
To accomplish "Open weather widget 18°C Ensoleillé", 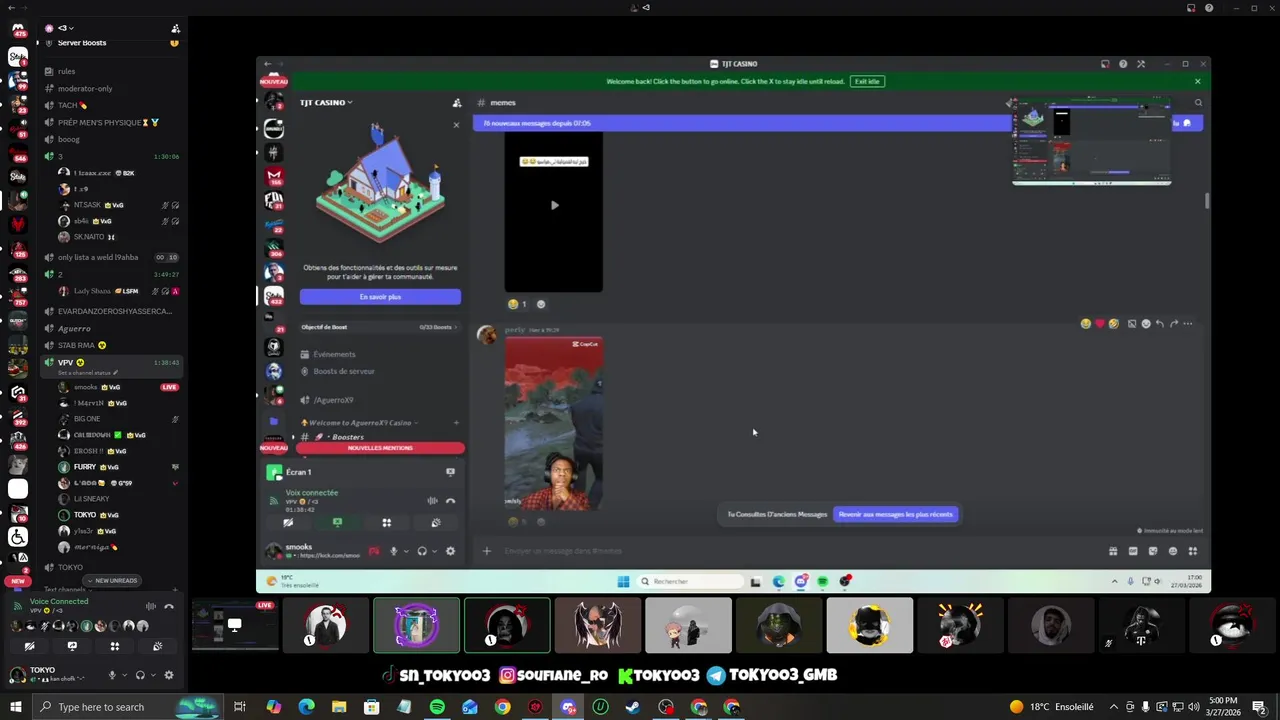I will click(1052, 707).
